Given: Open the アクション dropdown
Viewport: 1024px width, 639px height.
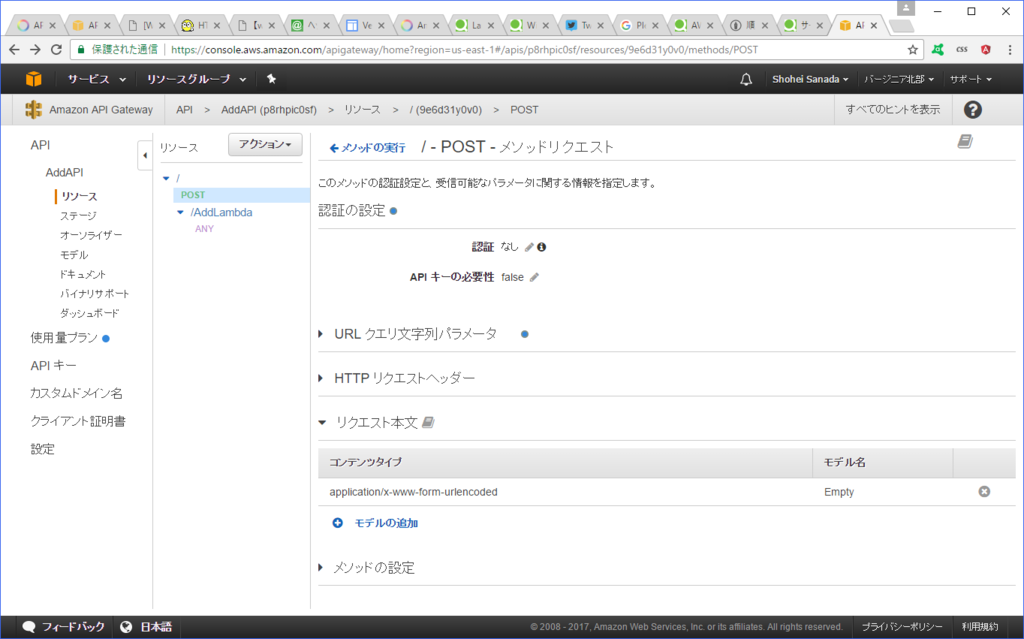Looking at the screenshot, I should (264, 144).
